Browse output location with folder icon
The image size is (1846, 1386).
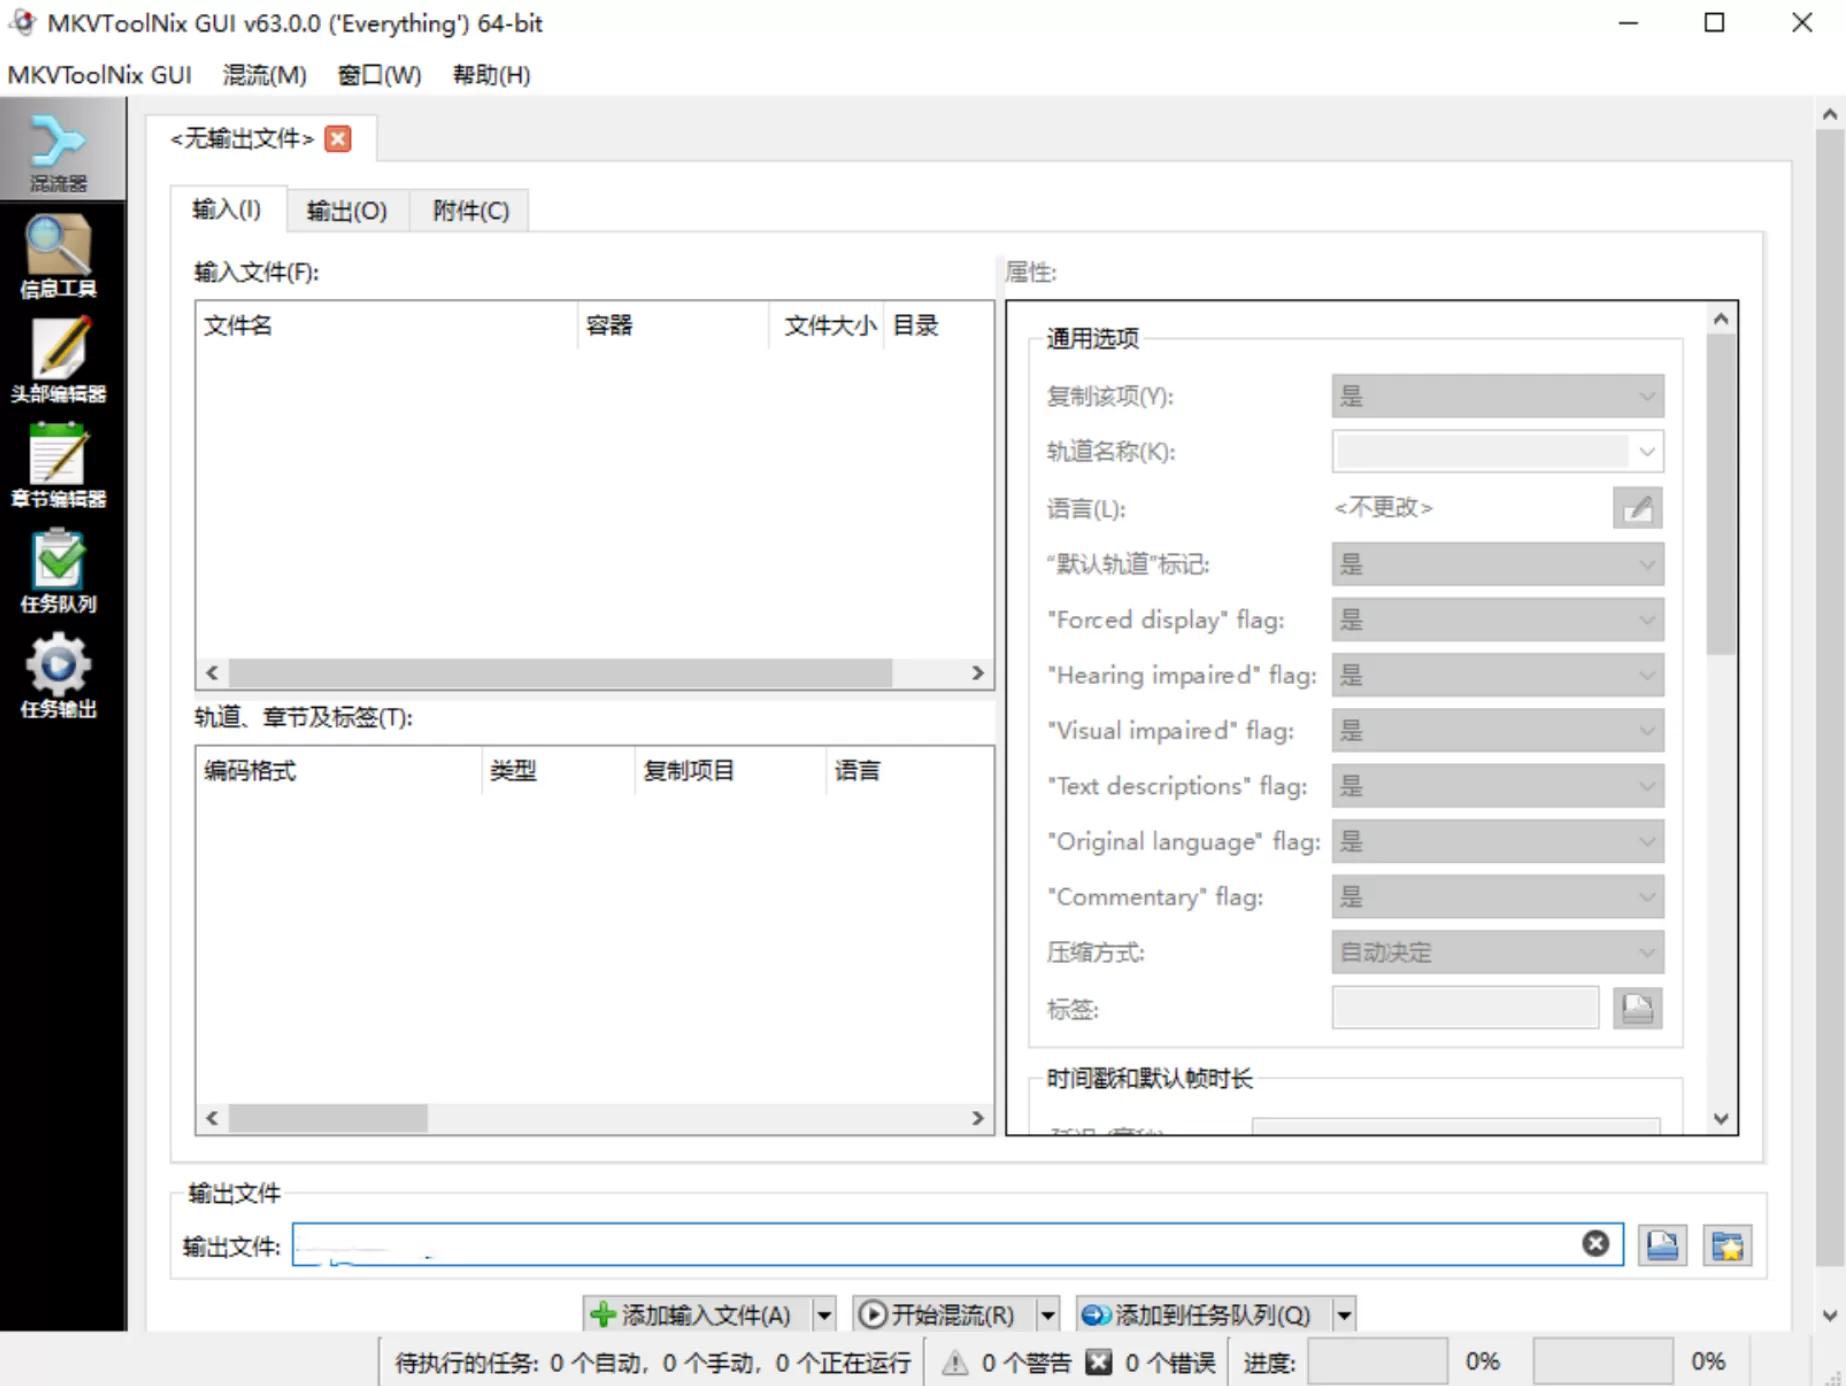pyautogui.click(x=1662, y=1245)
